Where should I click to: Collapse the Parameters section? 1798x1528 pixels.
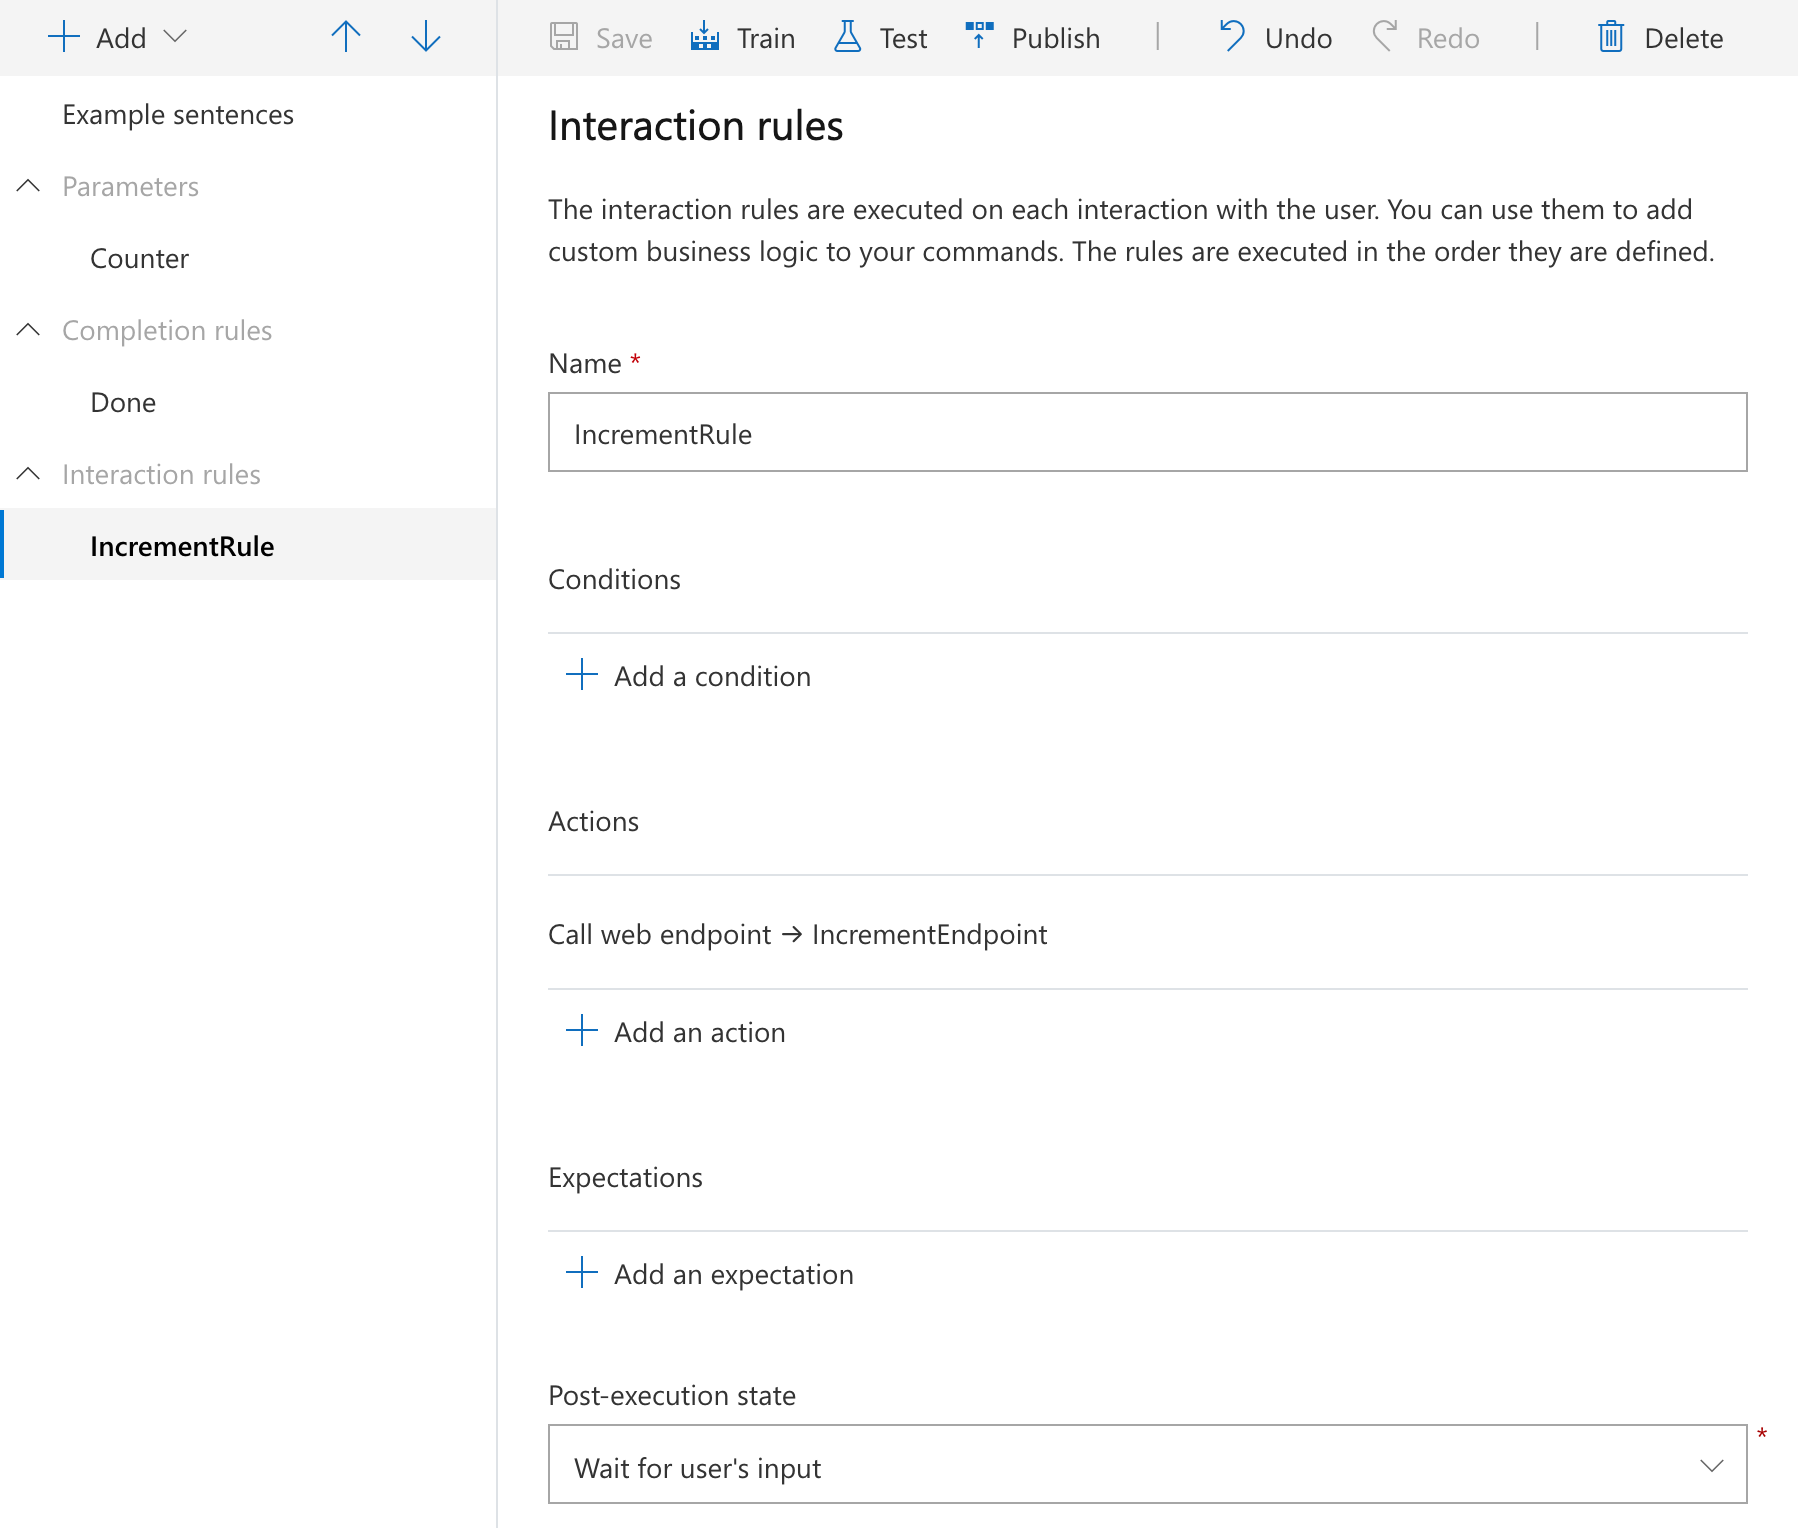[29, 186]
